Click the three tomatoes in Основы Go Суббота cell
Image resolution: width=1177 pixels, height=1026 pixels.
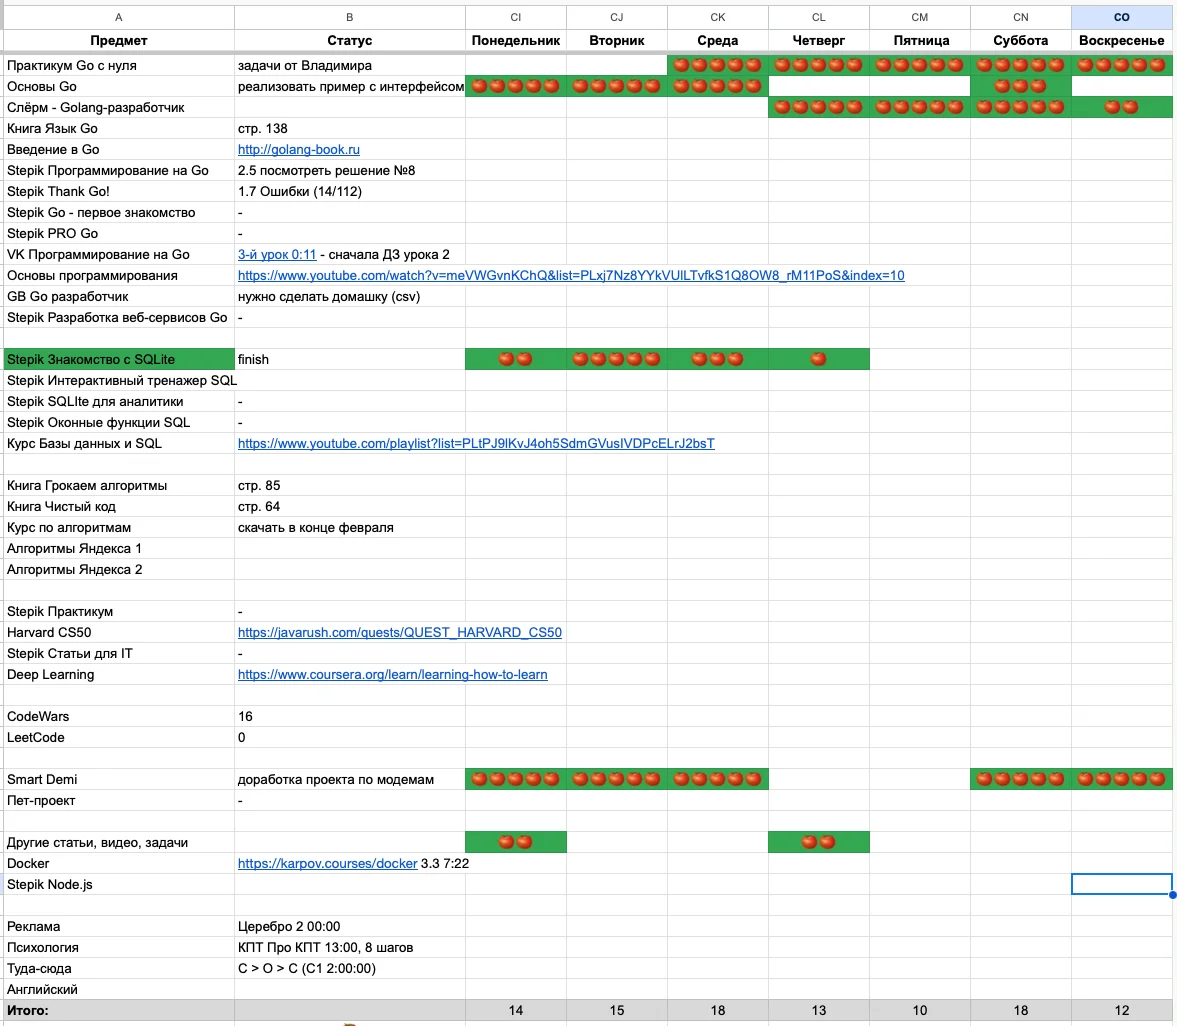1020,86
